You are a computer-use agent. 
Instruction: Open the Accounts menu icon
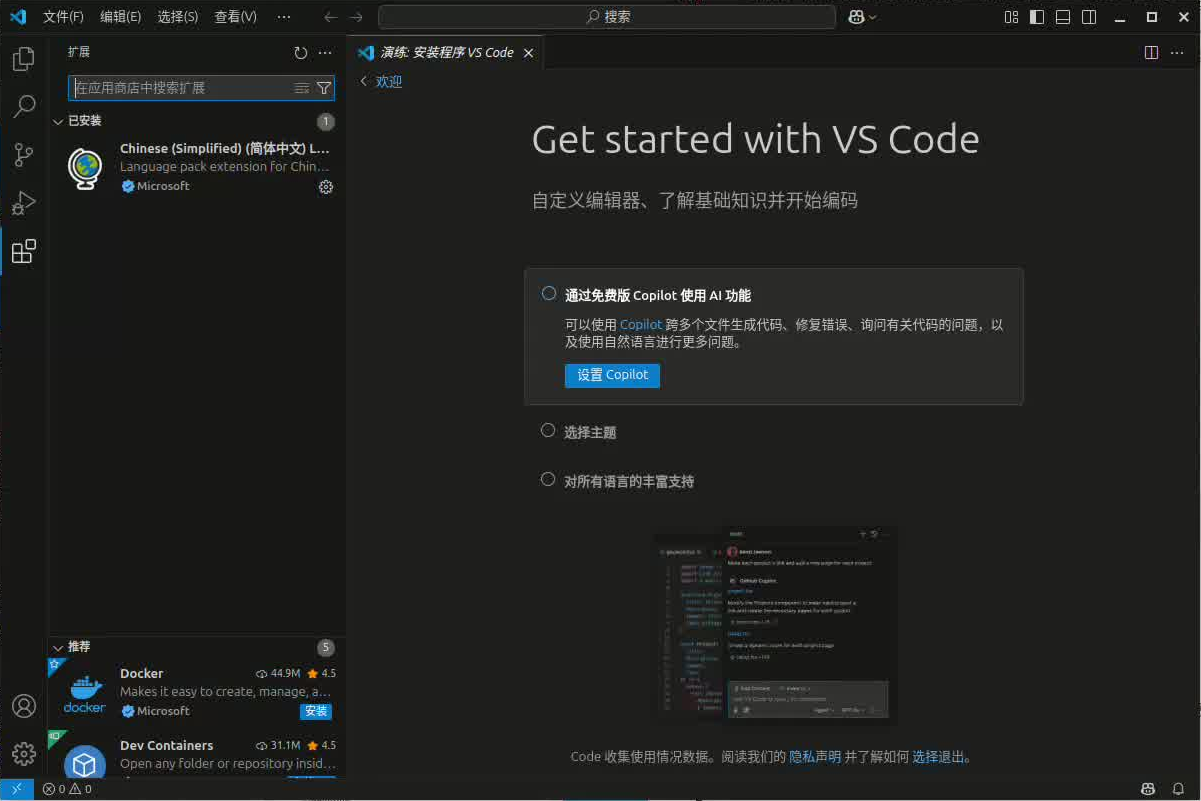pyautogui.click(x=23, y=705)
